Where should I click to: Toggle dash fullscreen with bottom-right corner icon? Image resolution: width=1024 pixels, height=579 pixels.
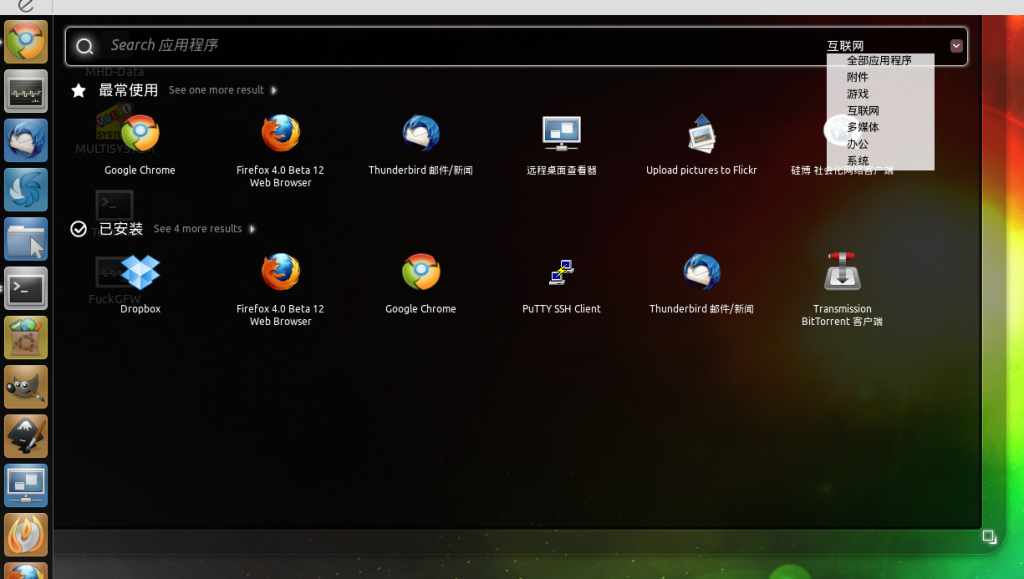[x=989, y=537]
